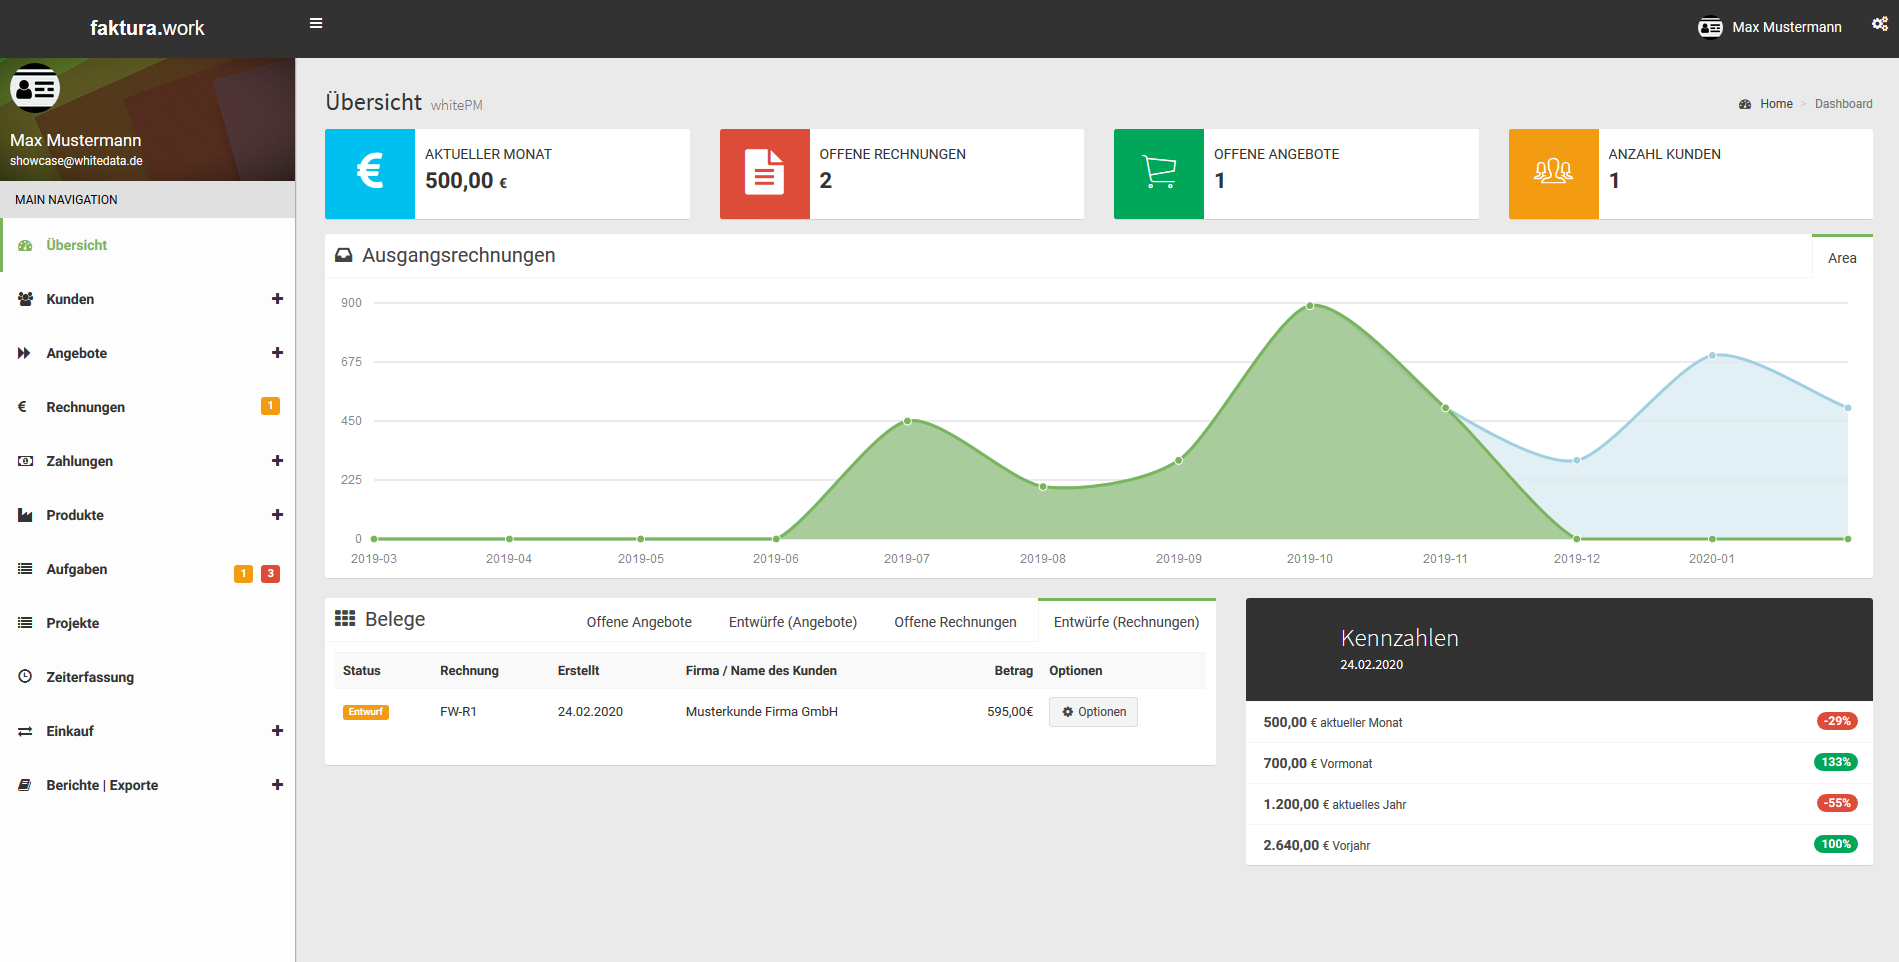Image resolution: width=1899 pixels, height=962 pixels.
Task: Expand the Kunden submenu plus
Action: point(277,299)
